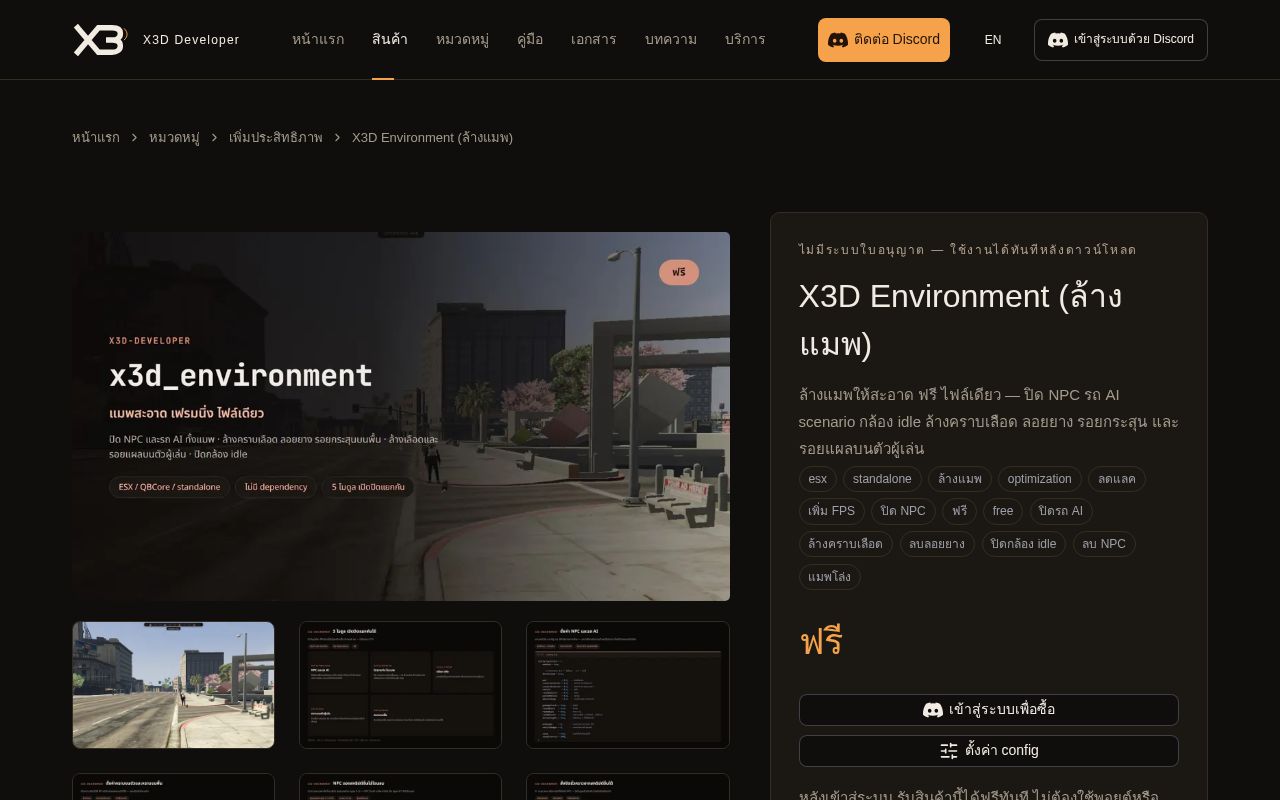This screenshot has width=1280, height=800.
Task: Click the esx tag
Action: click(x=818, y=479)
